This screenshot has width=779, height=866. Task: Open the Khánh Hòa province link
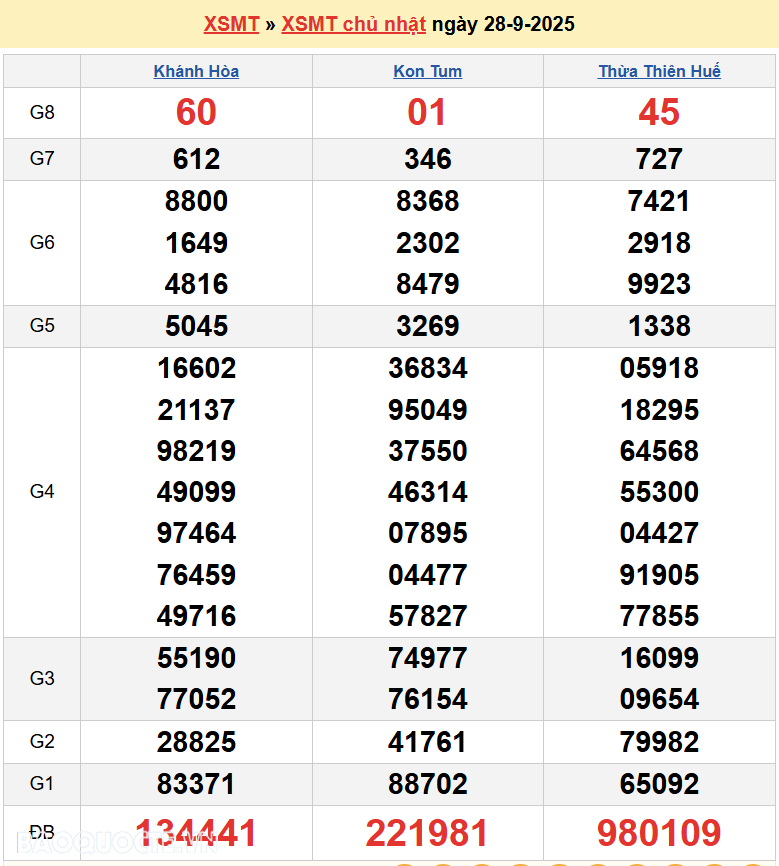click(x=196, y=71)
